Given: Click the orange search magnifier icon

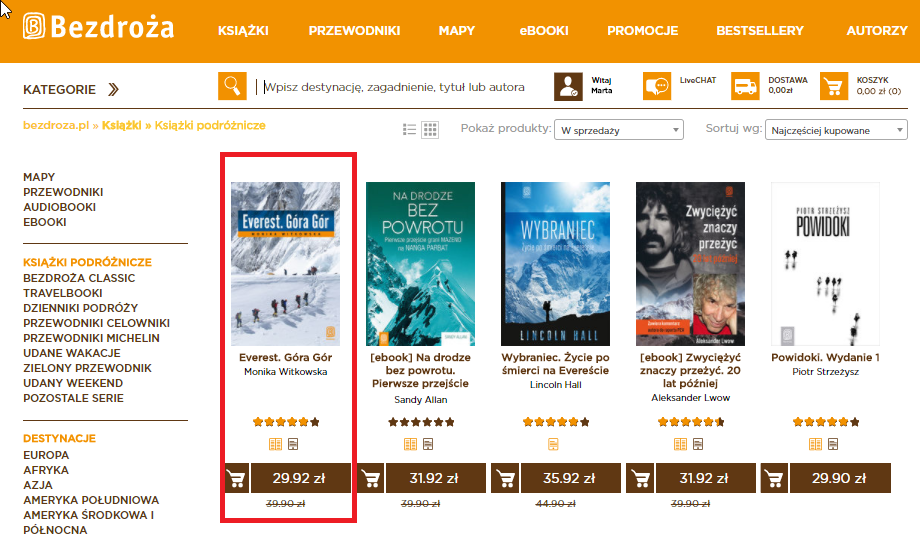Looking at the screenshot, I should point(232,86).
